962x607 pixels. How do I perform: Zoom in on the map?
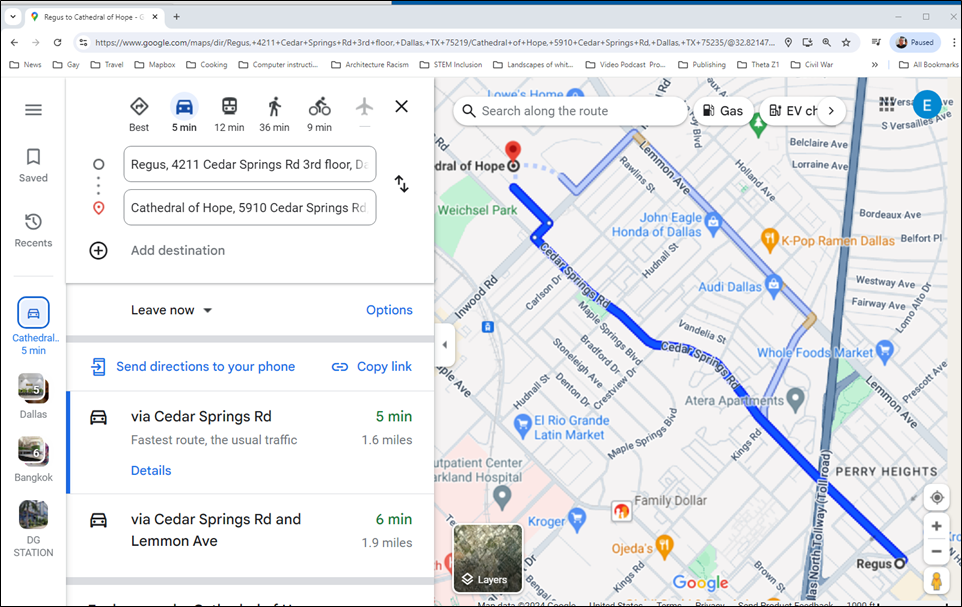(x=936, y=526)
